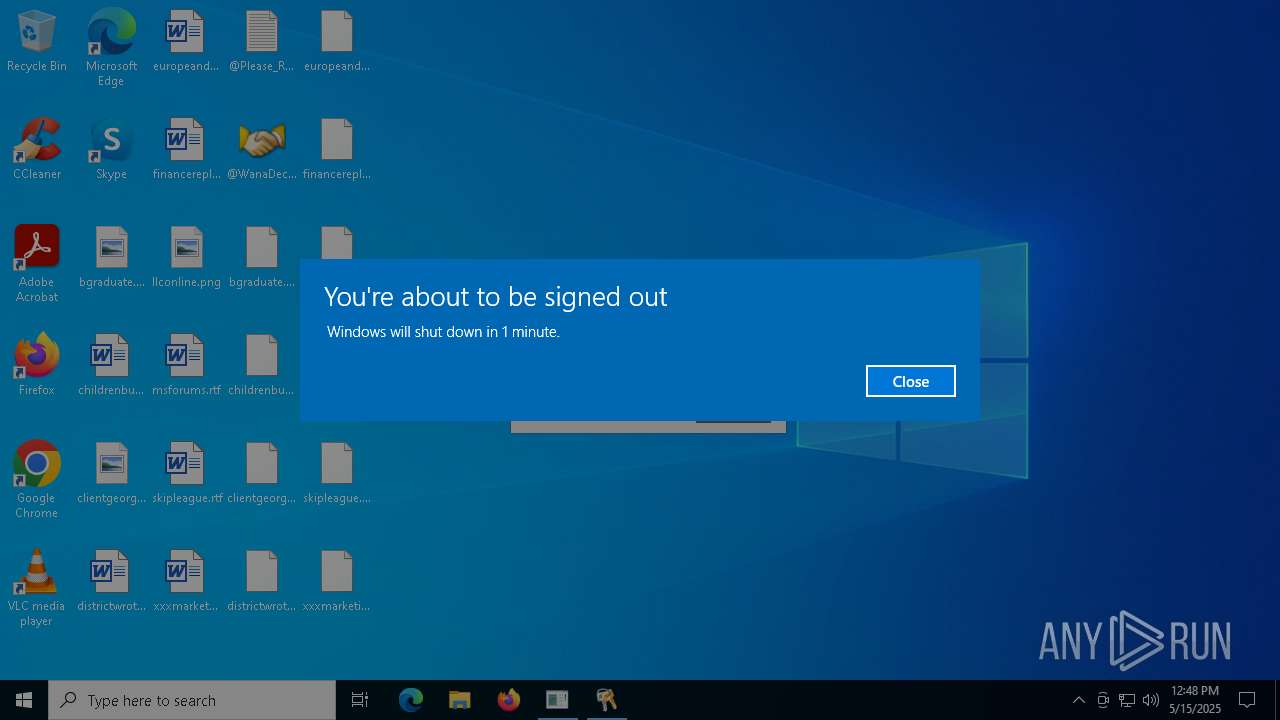Open Firefox from the taskbar
The height and width of the screenshot is (720, 1280).
click(508, 700)
